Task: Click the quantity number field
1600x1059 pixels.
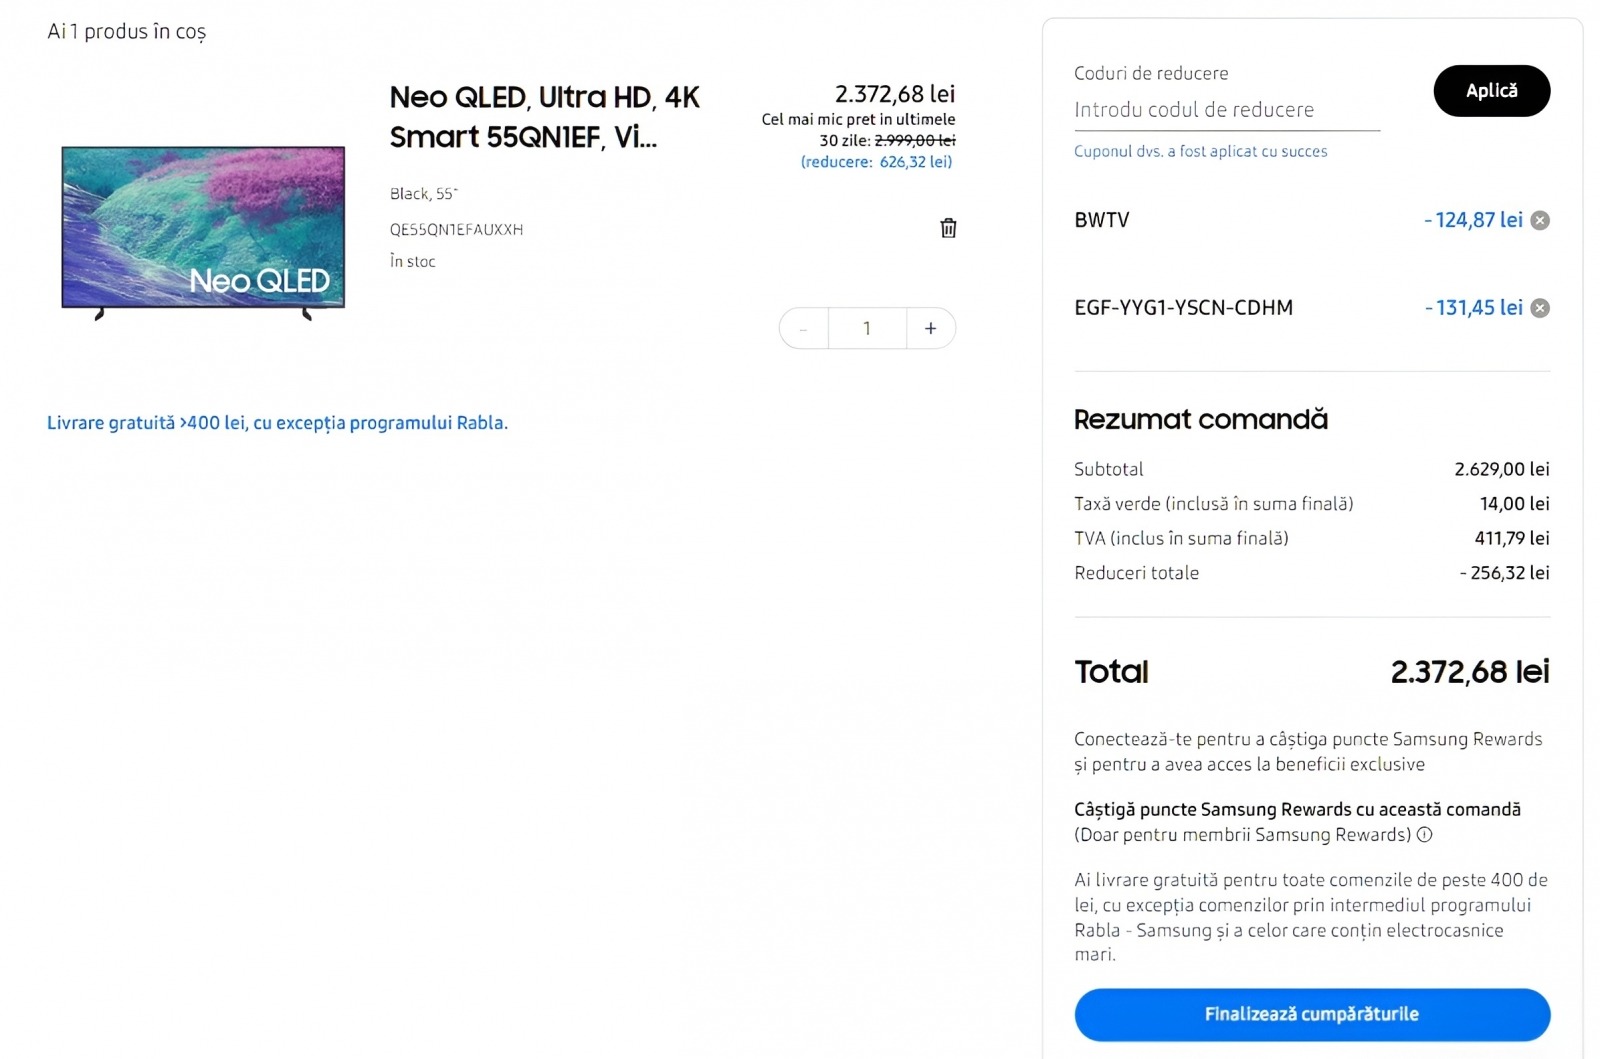Action: coord(867,329)
